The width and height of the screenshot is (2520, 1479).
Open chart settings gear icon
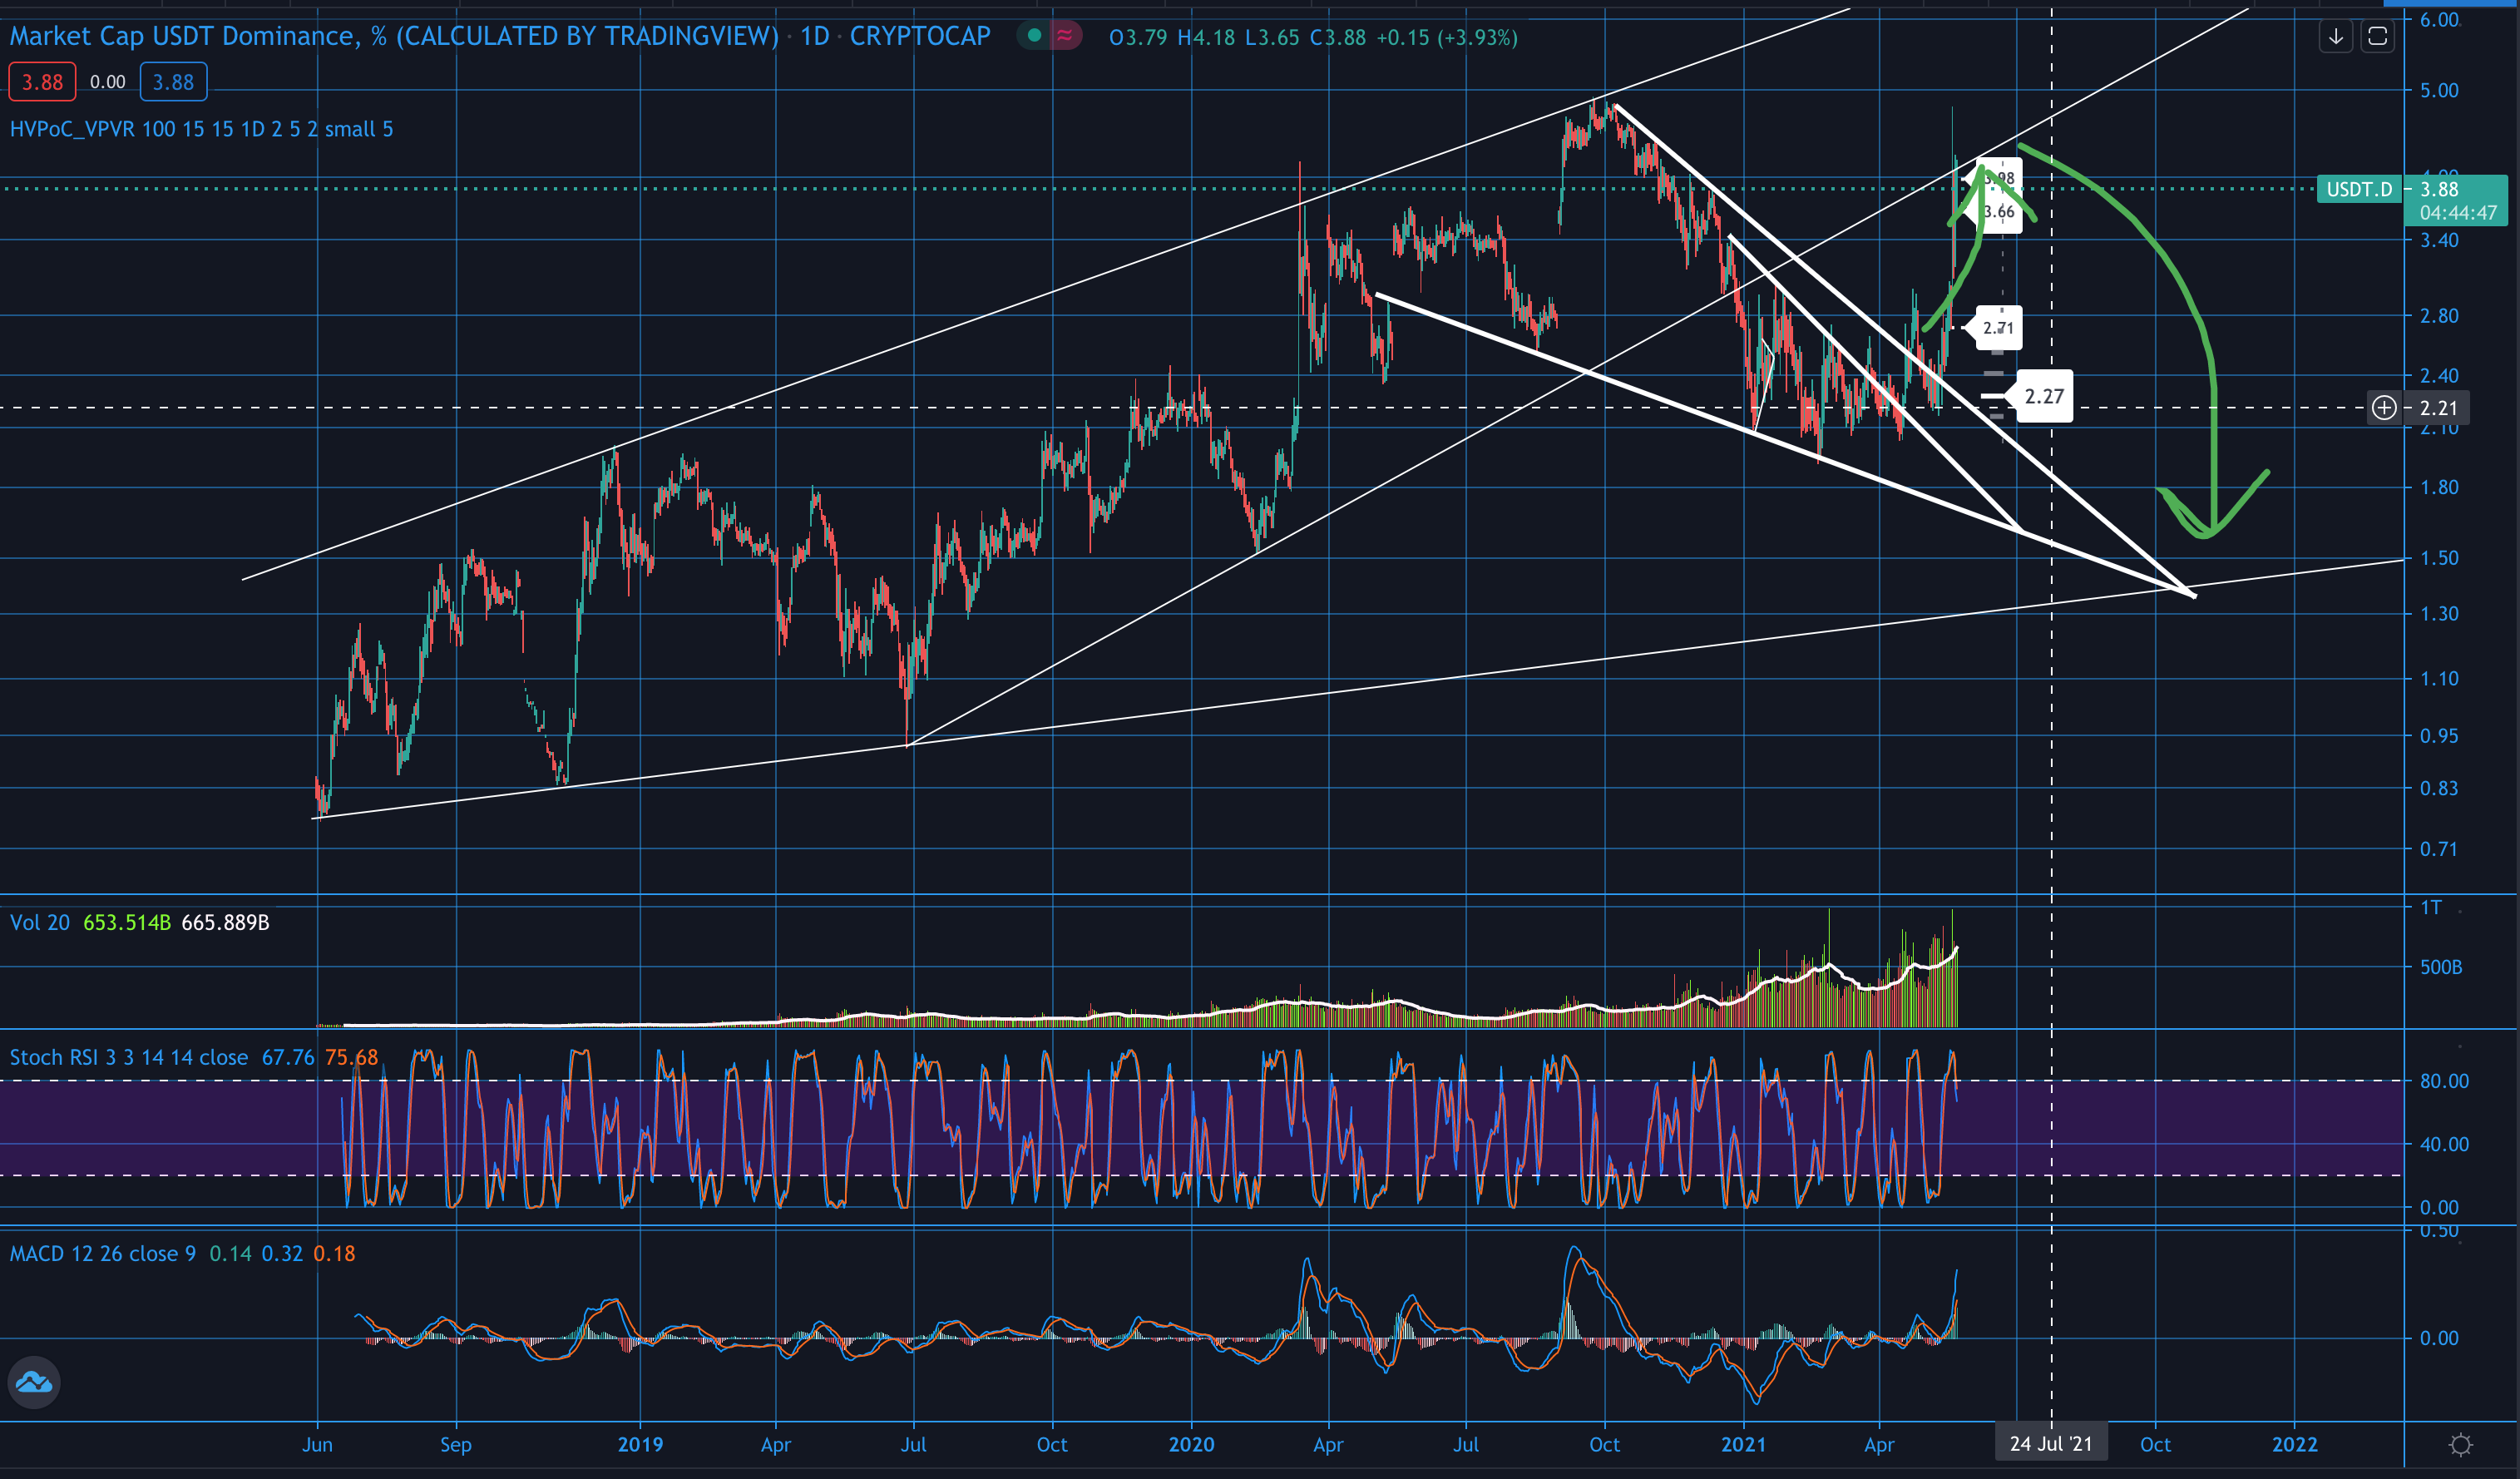coord(2460,1444)
